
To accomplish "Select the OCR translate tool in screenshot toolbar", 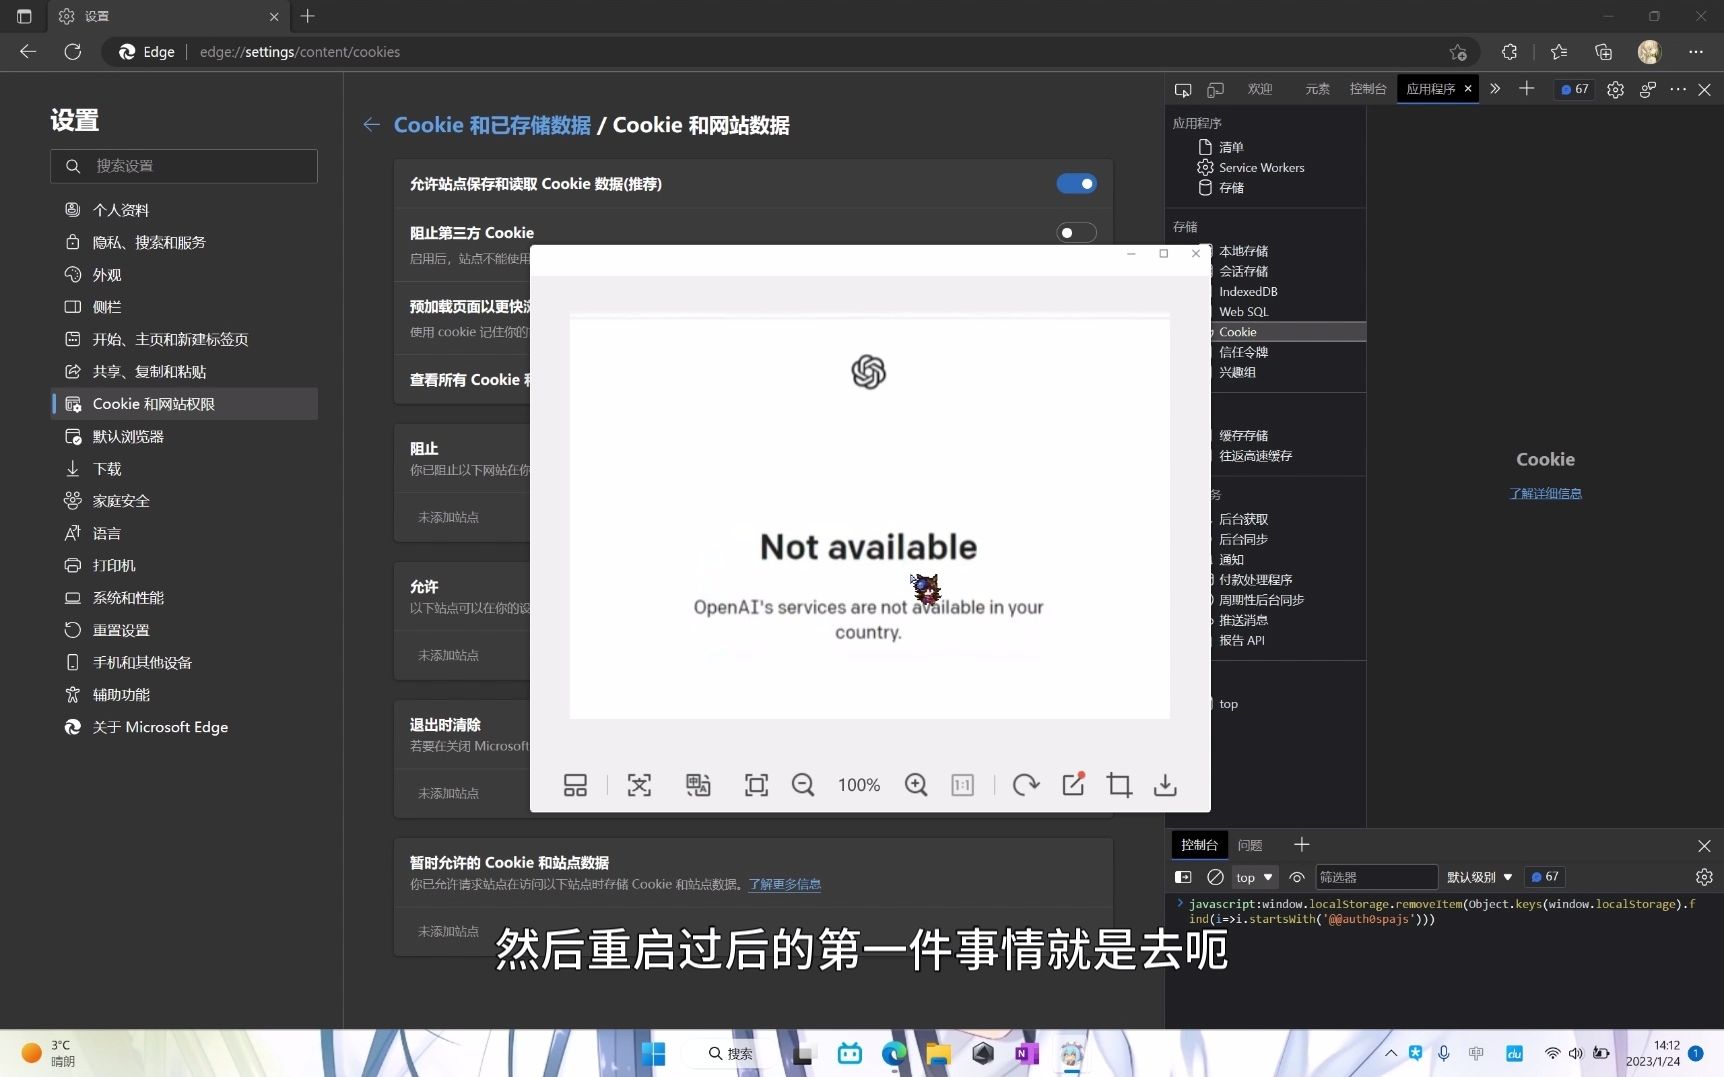I will pos(699,785).
